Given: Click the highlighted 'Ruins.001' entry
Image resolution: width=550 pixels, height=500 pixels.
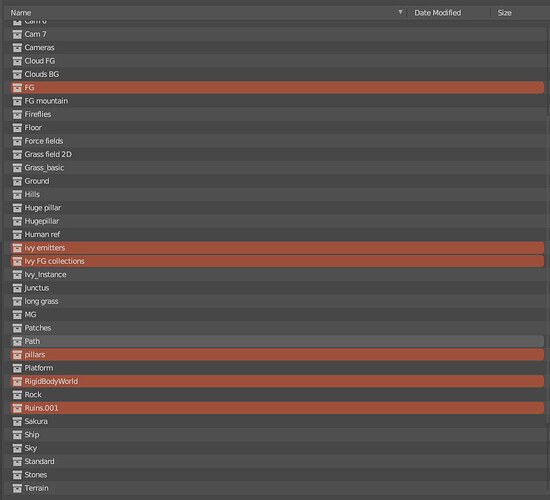Looking at the screenshot, I should pyautogui.click(x=277, y=408).
